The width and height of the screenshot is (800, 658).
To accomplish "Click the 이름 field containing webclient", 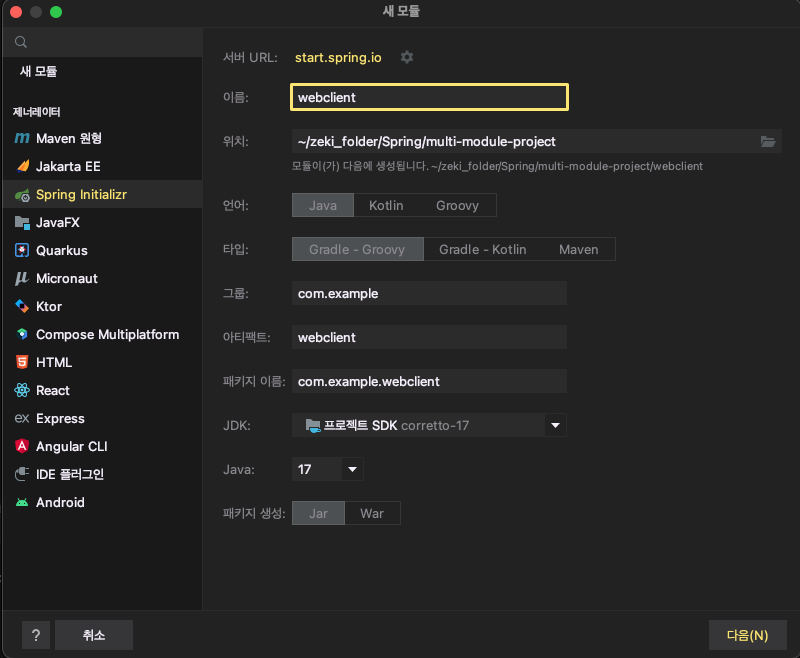I will coord(429,97).
